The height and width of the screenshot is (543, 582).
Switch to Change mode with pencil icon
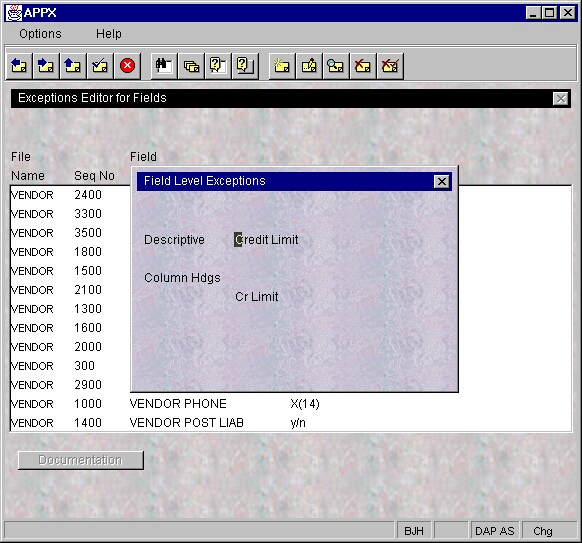point(309,66)
